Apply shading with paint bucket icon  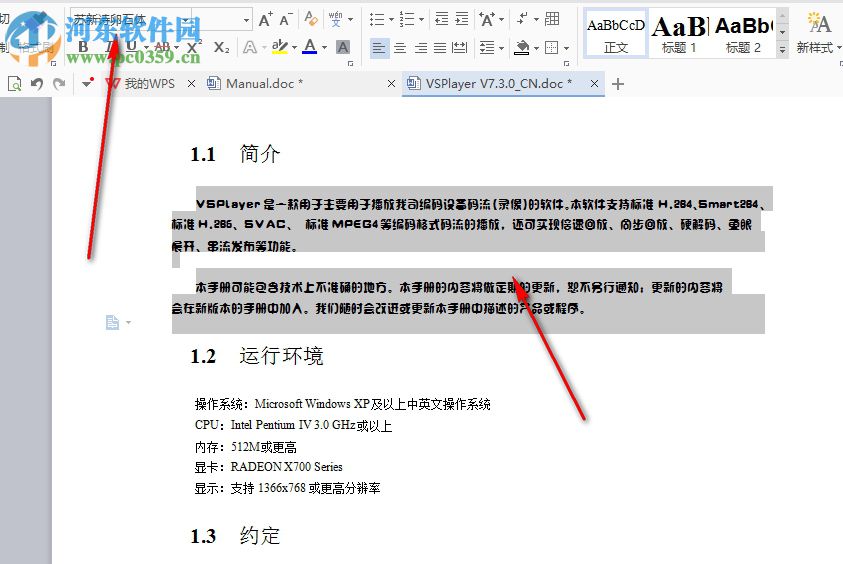pyautogui.click(x=521, y=48)
